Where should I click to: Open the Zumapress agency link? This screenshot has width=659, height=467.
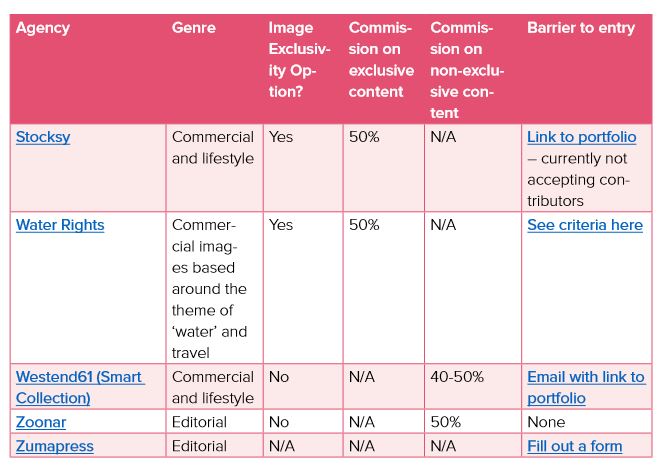55,446
